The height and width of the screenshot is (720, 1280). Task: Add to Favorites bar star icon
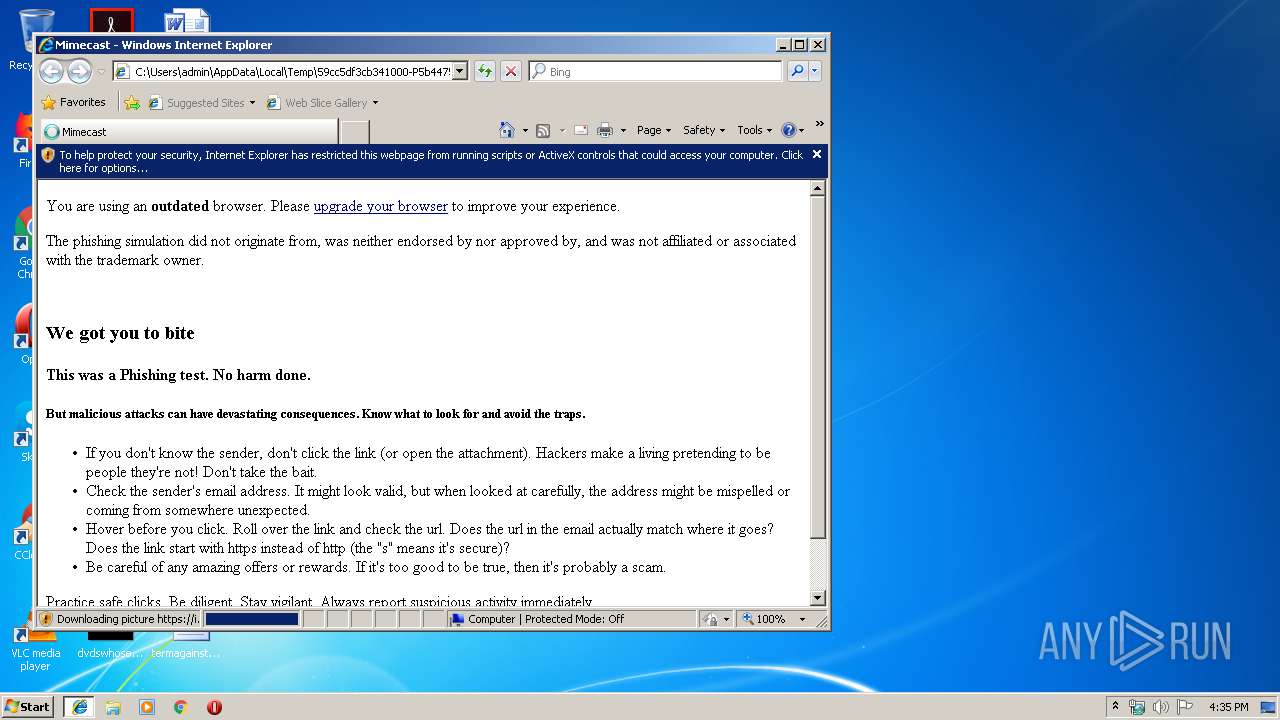(x=132, y=102)
